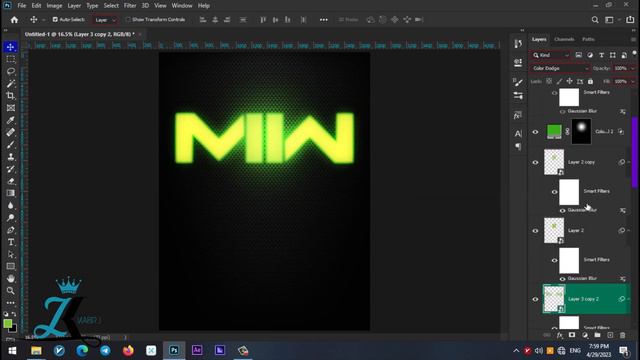Select the Clone Stamp tool
640x360 pixels.
(x=11, y=157)
